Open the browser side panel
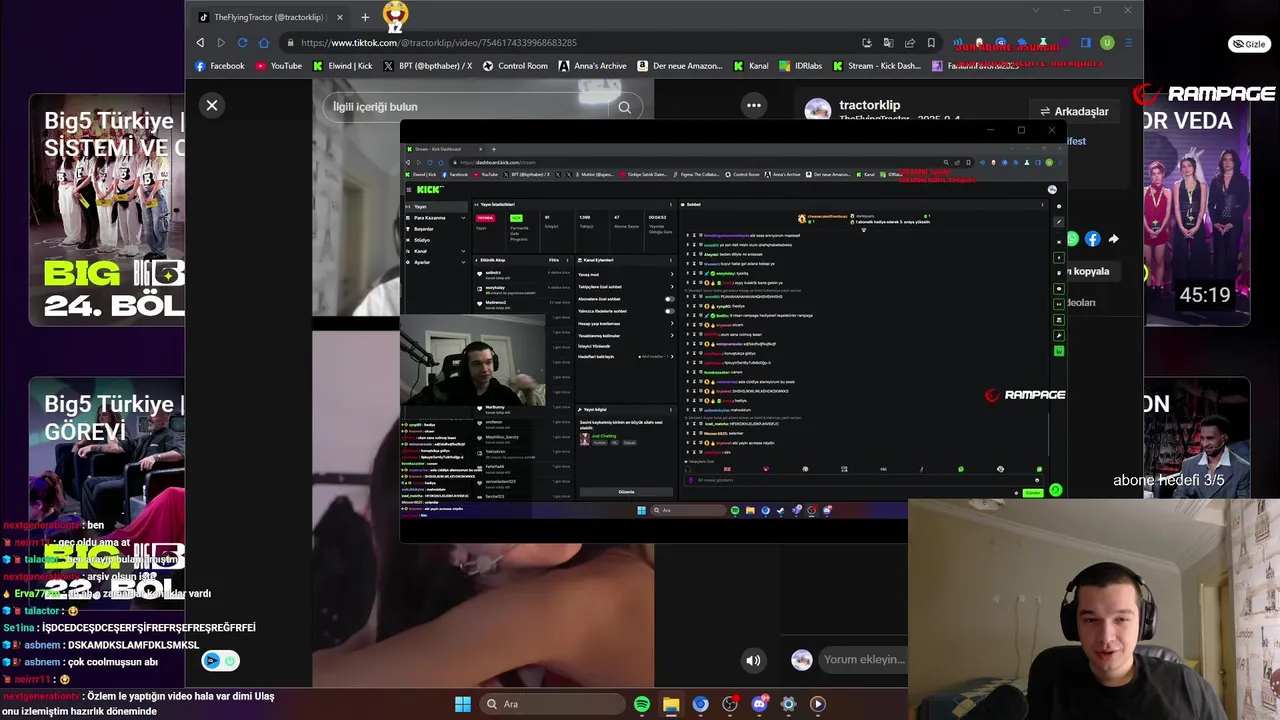 (1086, 43)
